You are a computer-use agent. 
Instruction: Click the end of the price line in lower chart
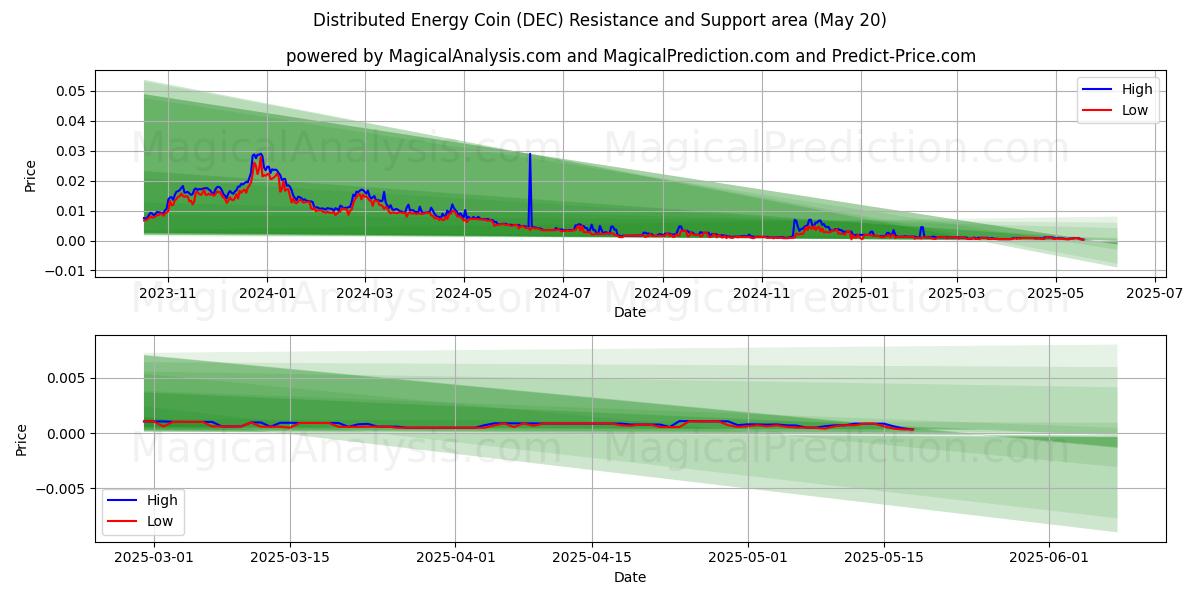coord(913,429)
